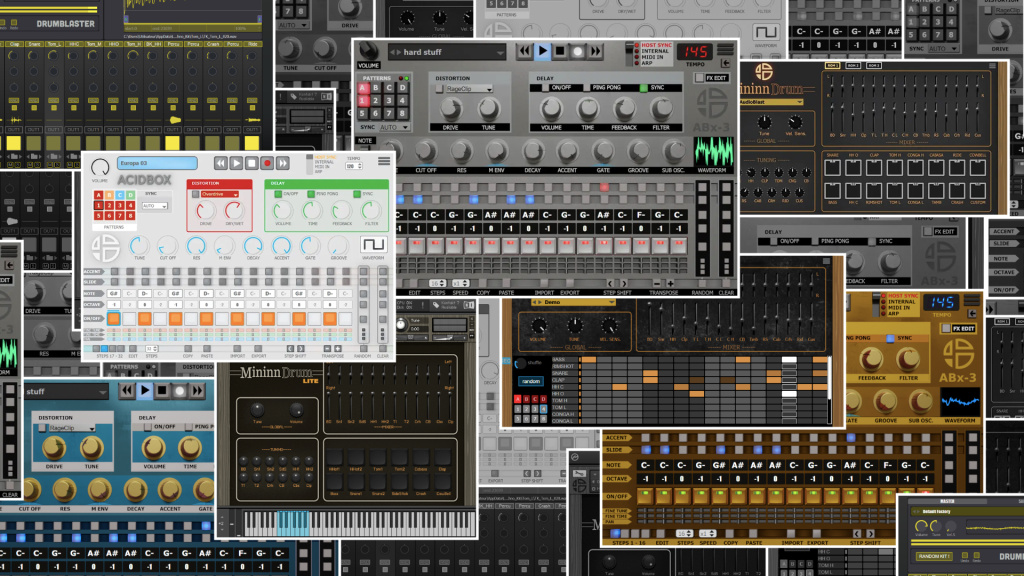Click the red record button in the ACIDBOX window
Screen dimensions: 1024x576
(266, 163)
